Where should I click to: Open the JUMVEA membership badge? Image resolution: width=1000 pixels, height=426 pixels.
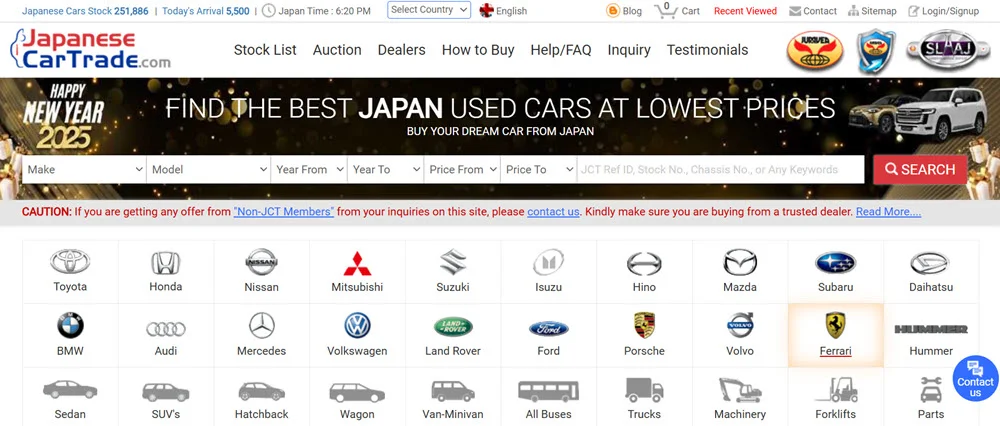pos(815,50)
